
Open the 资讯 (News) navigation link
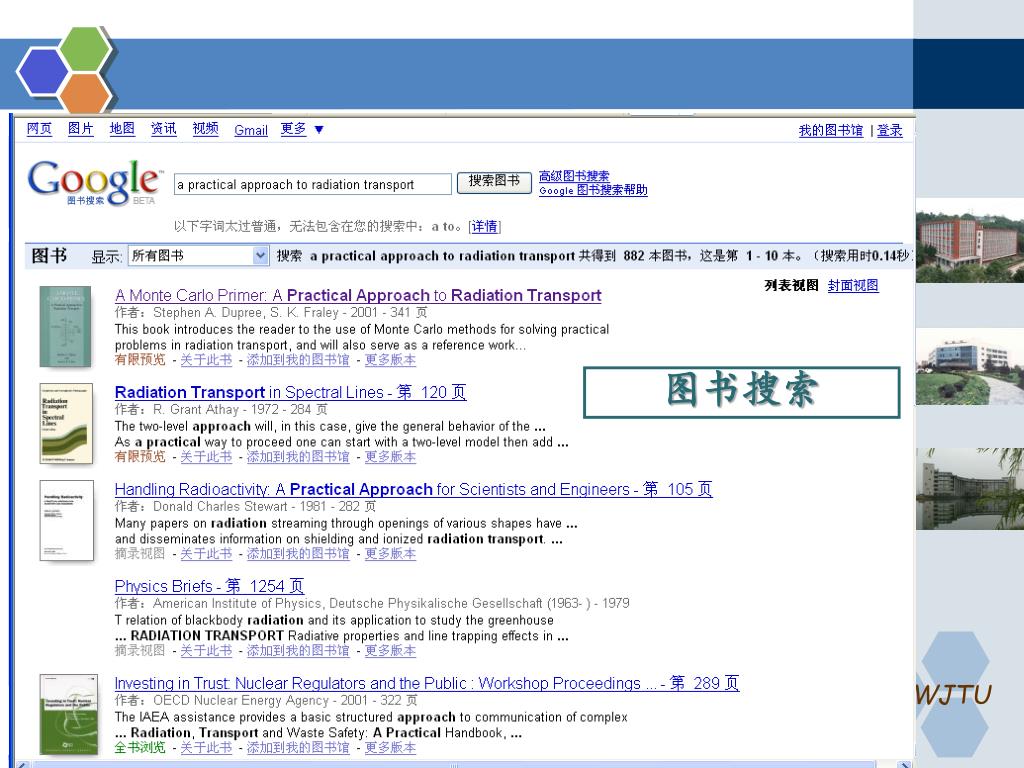163,129
